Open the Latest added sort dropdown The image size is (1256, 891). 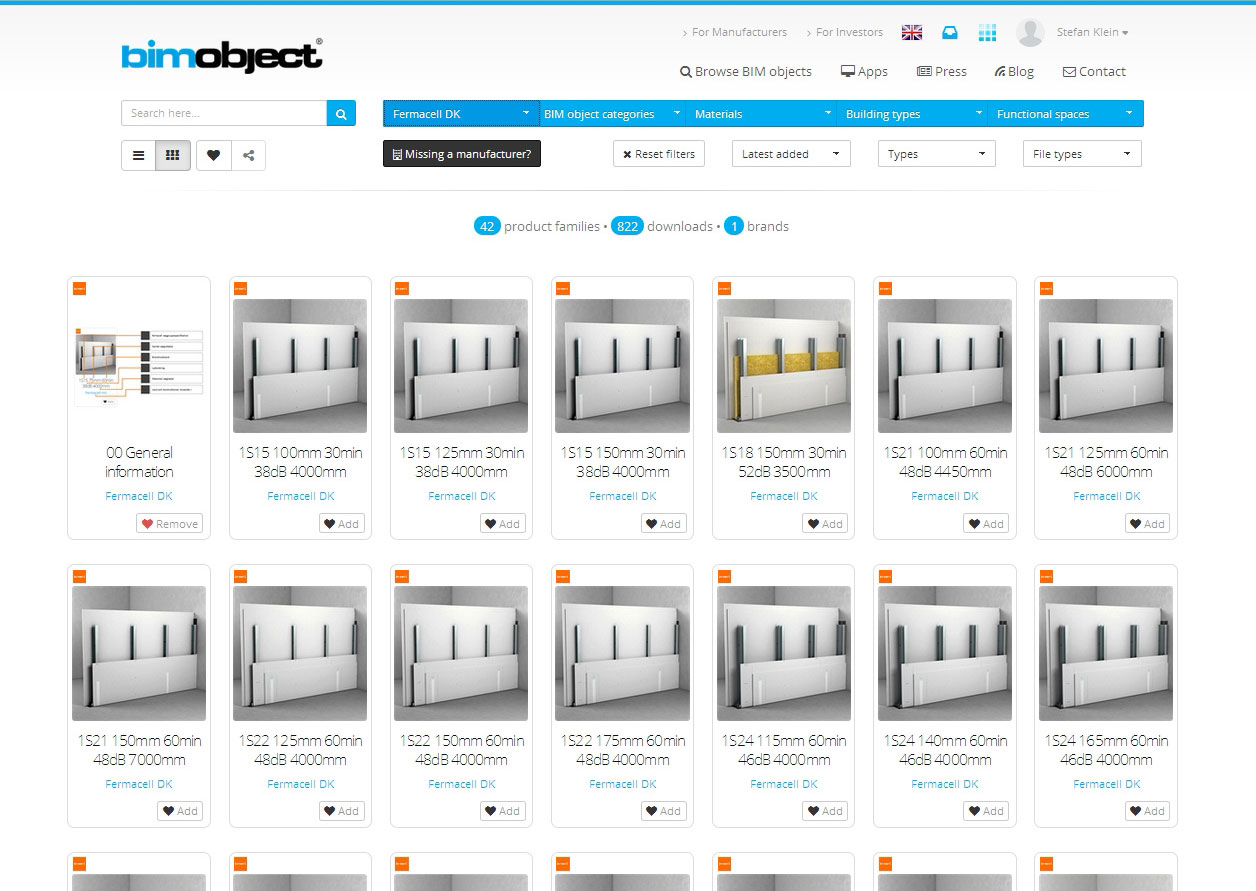point(791,154)
